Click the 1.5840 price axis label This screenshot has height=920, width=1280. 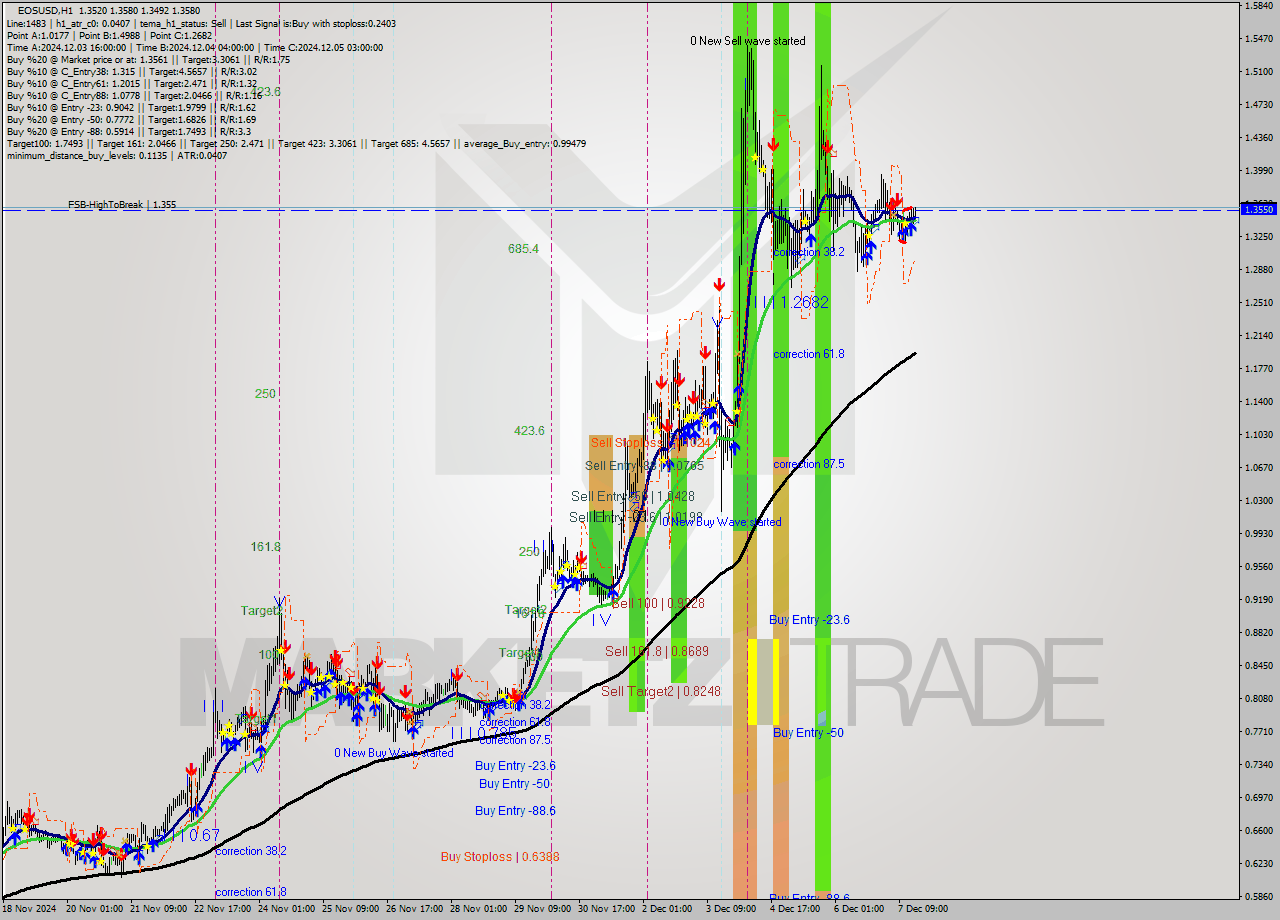pos(1258,5)
